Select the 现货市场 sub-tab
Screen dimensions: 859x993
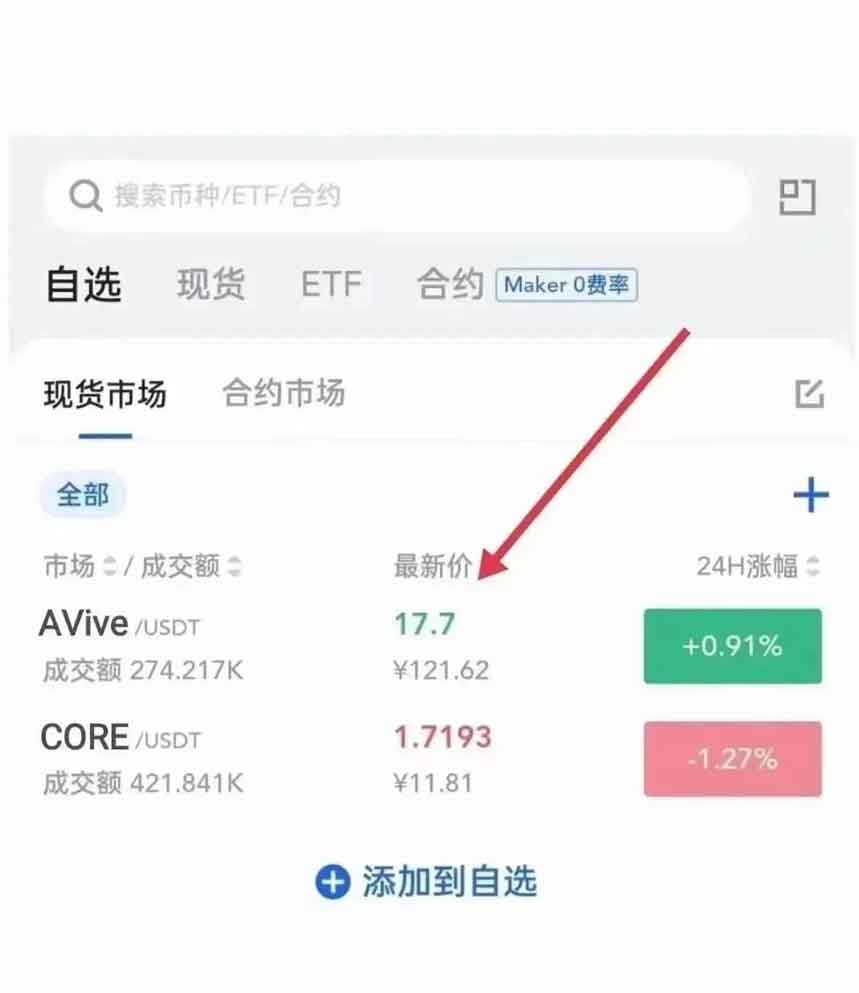click(x=105, y=394)
